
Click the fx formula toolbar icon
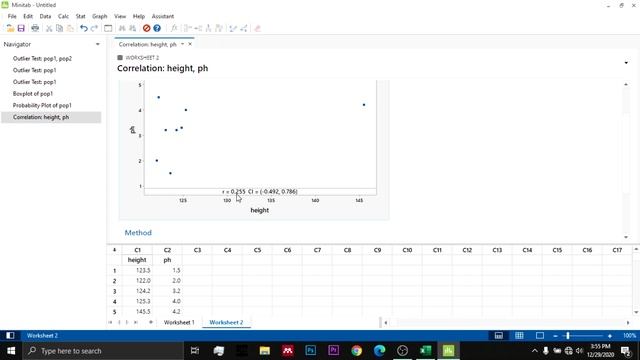pyautogui.click(x=174, y=28)
